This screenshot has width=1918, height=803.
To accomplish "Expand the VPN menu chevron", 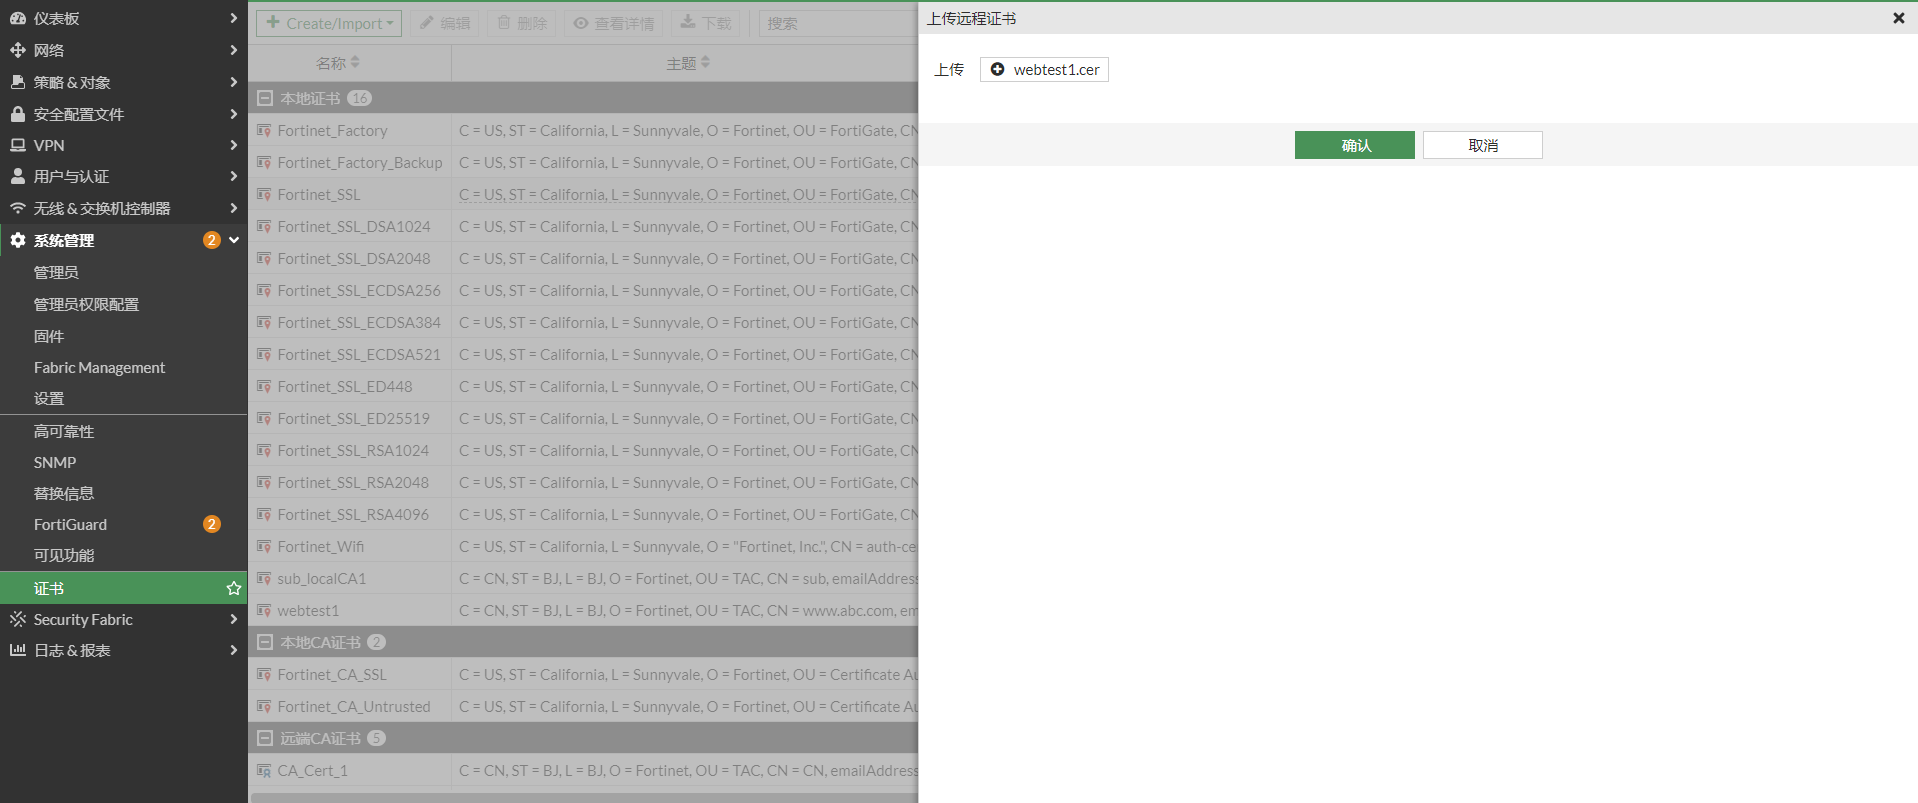I will click(x=233, y=145).
